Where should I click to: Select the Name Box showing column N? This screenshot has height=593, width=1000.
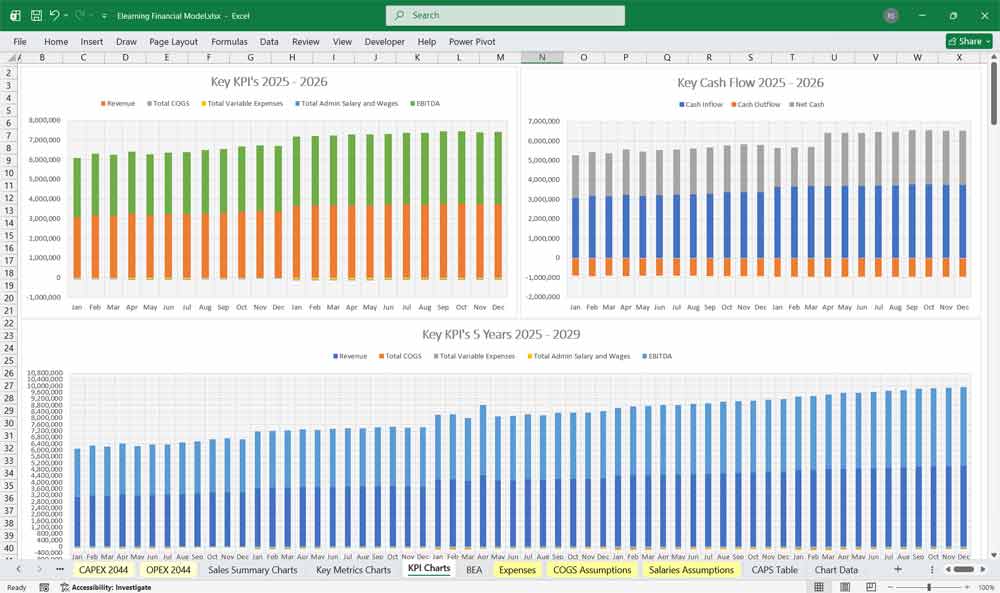pyautogui.click(x=543, y=57)
